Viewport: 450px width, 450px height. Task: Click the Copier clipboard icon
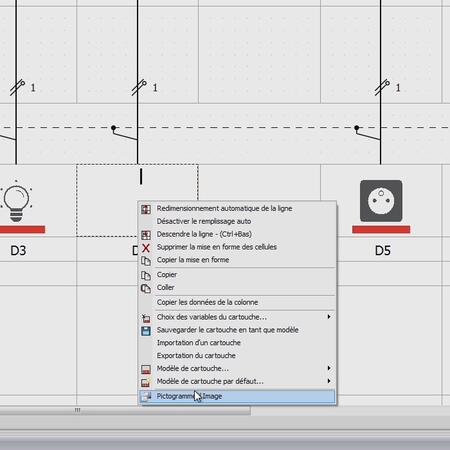point(146,275)
